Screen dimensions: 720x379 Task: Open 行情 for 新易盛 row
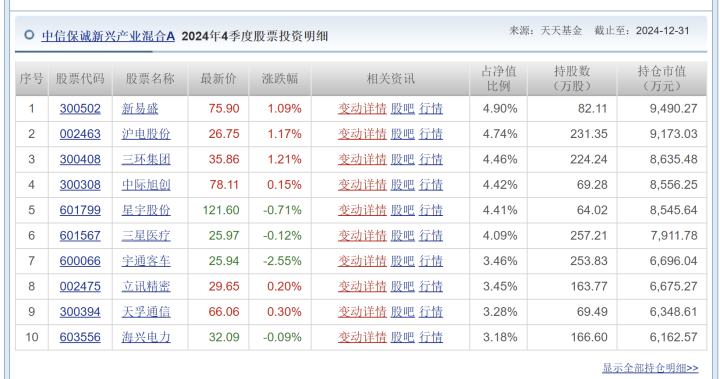tap(431, 108)
